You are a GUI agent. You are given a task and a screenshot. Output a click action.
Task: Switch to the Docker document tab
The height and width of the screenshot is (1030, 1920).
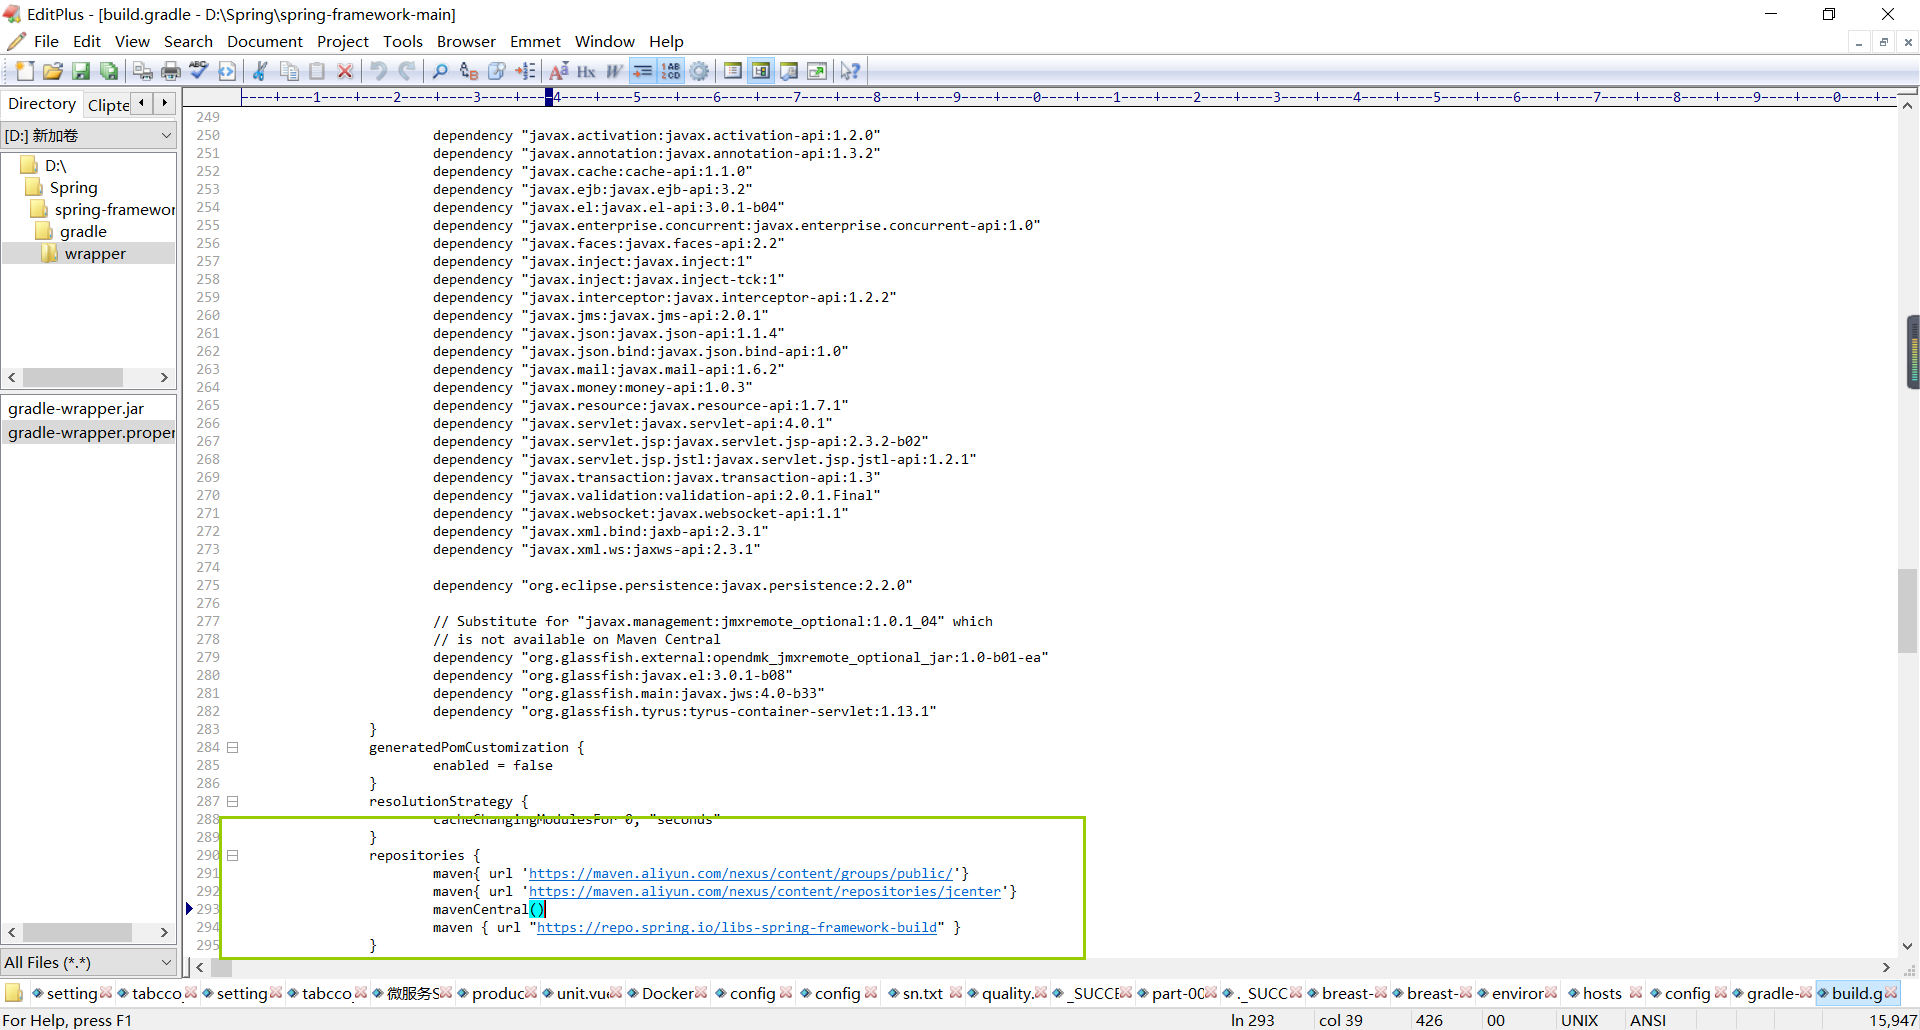[667, 993]
